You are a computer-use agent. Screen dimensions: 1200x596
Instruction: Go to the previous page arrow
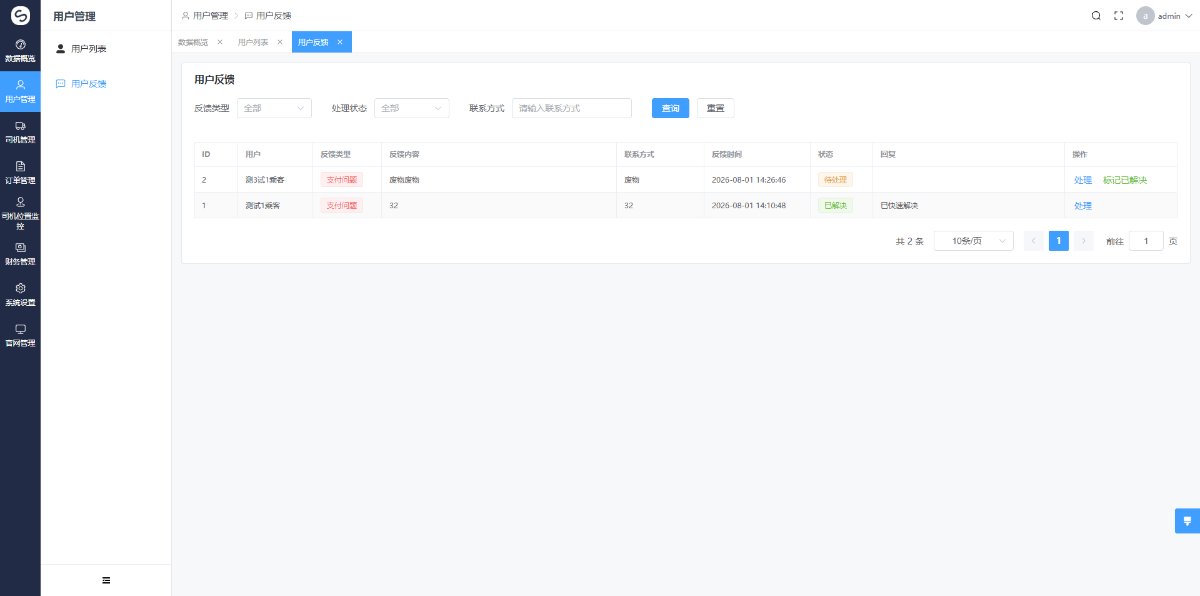point(1034,241)
